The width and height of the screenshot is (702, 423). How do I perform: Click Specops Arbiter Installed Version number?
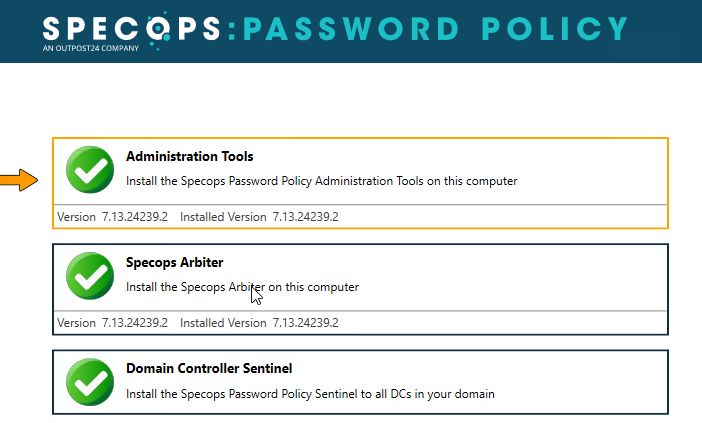[x=305, y=323]
